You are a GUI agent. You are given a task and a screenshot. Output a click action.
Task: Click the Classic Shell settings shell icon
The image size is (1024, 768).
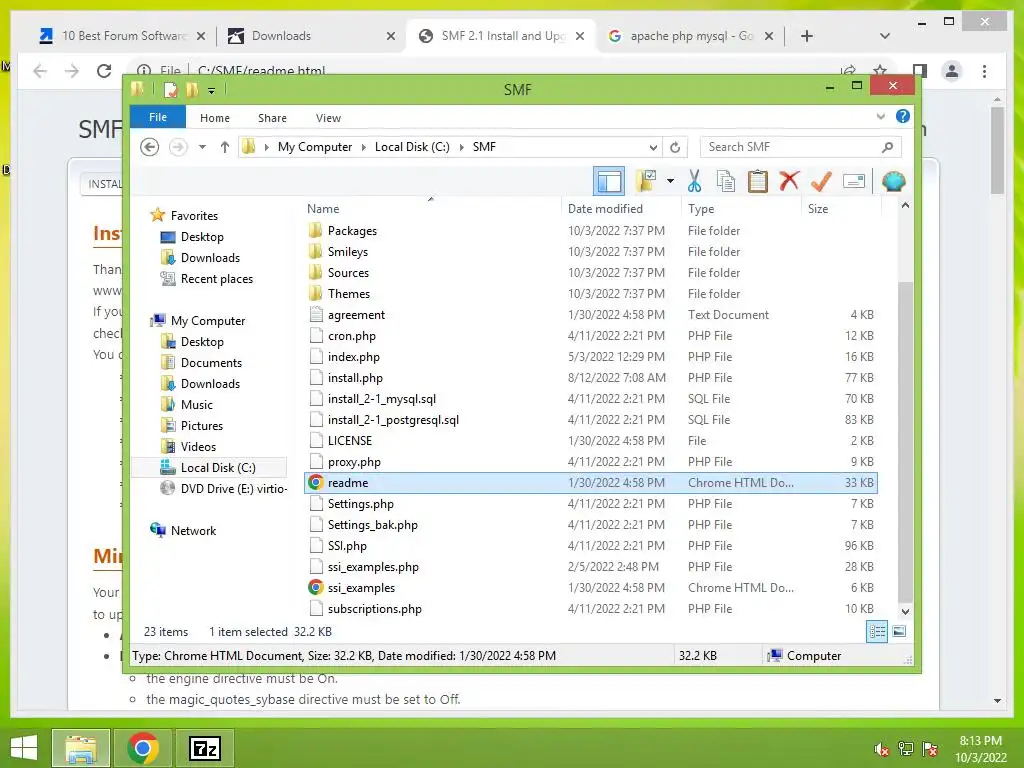point(893,182)
